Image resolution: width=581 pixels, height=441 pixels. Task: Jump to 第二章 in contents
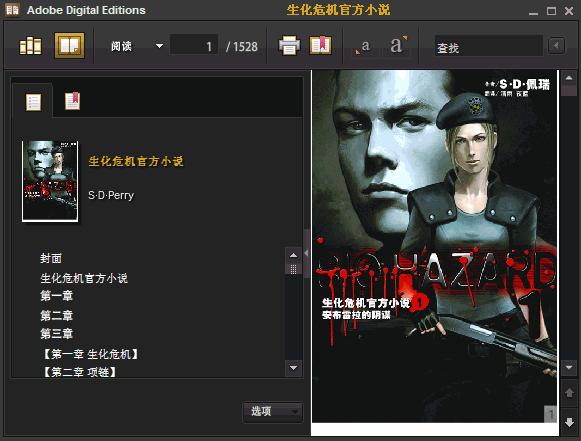pyautogui.click(x=56, y=316)
